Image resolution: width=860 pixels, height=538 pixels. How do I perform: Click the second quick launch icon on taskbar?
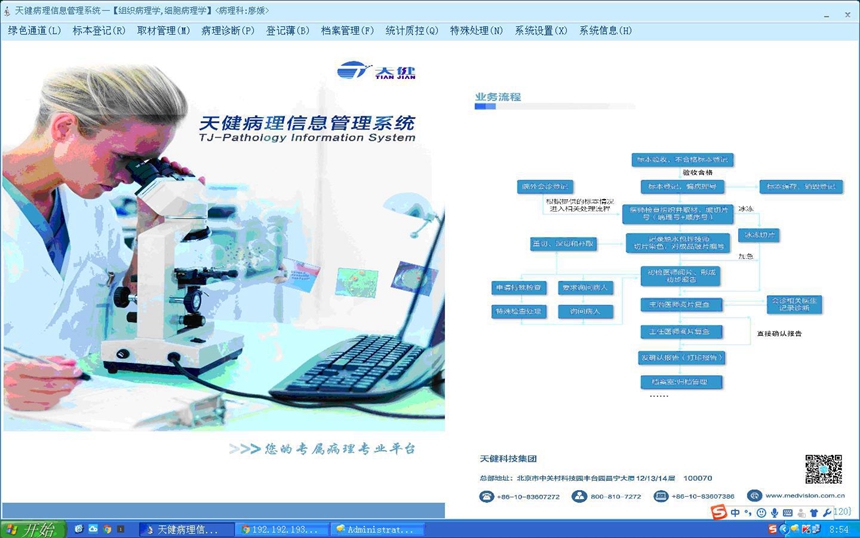(x=93, y=529)
